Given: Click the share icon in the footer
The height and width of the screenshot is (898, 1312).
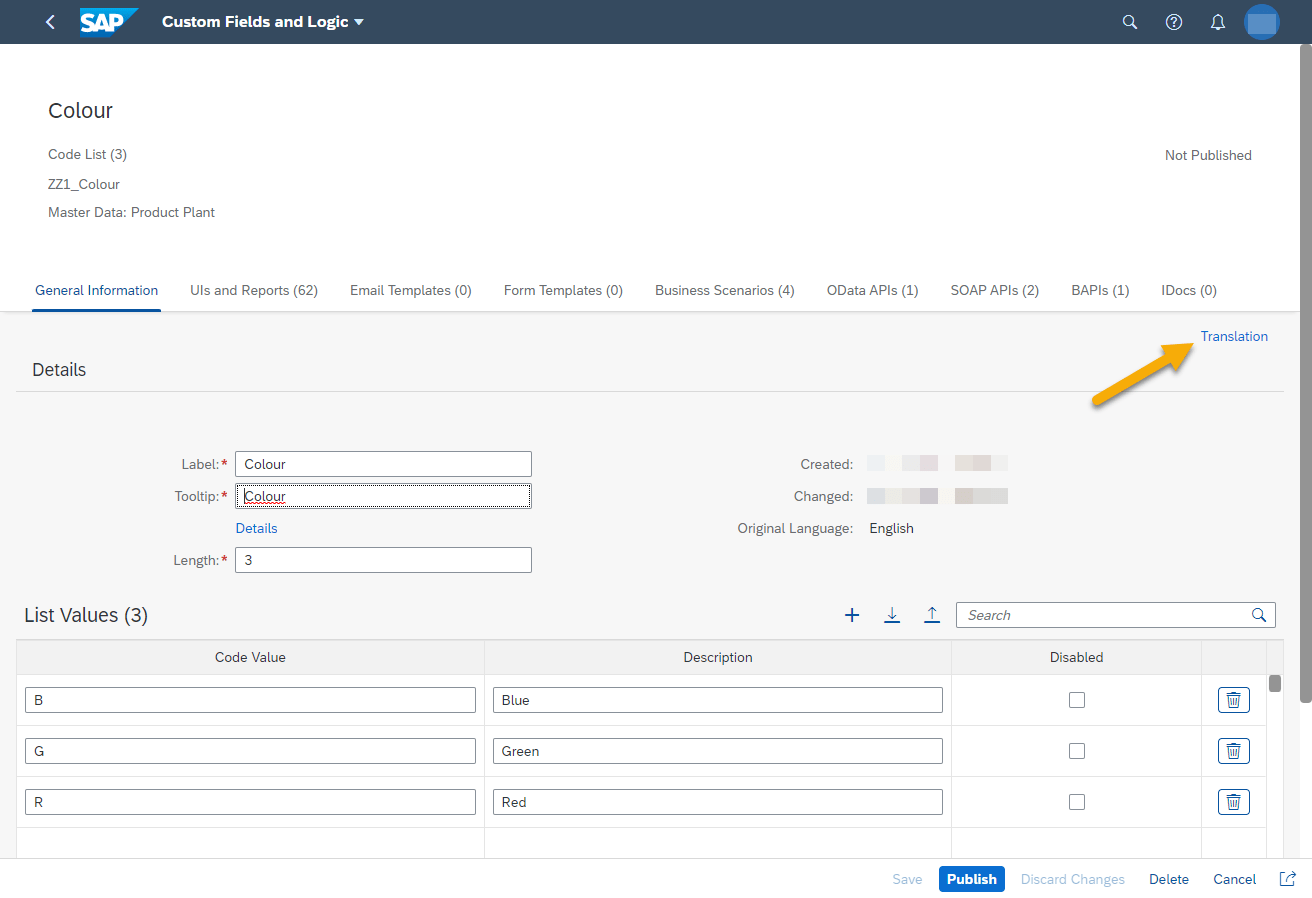Looking at the screenshot, I should [1288, 879].
